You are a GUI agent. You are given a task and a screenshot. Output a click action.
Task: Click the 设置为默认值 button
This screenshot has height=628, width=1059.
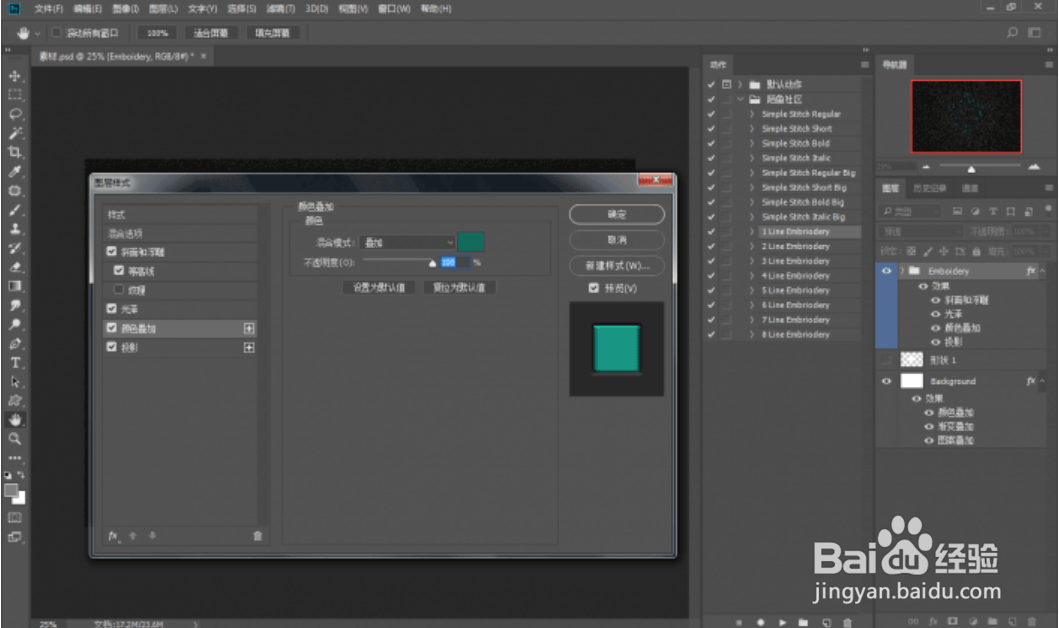point(379,287)
